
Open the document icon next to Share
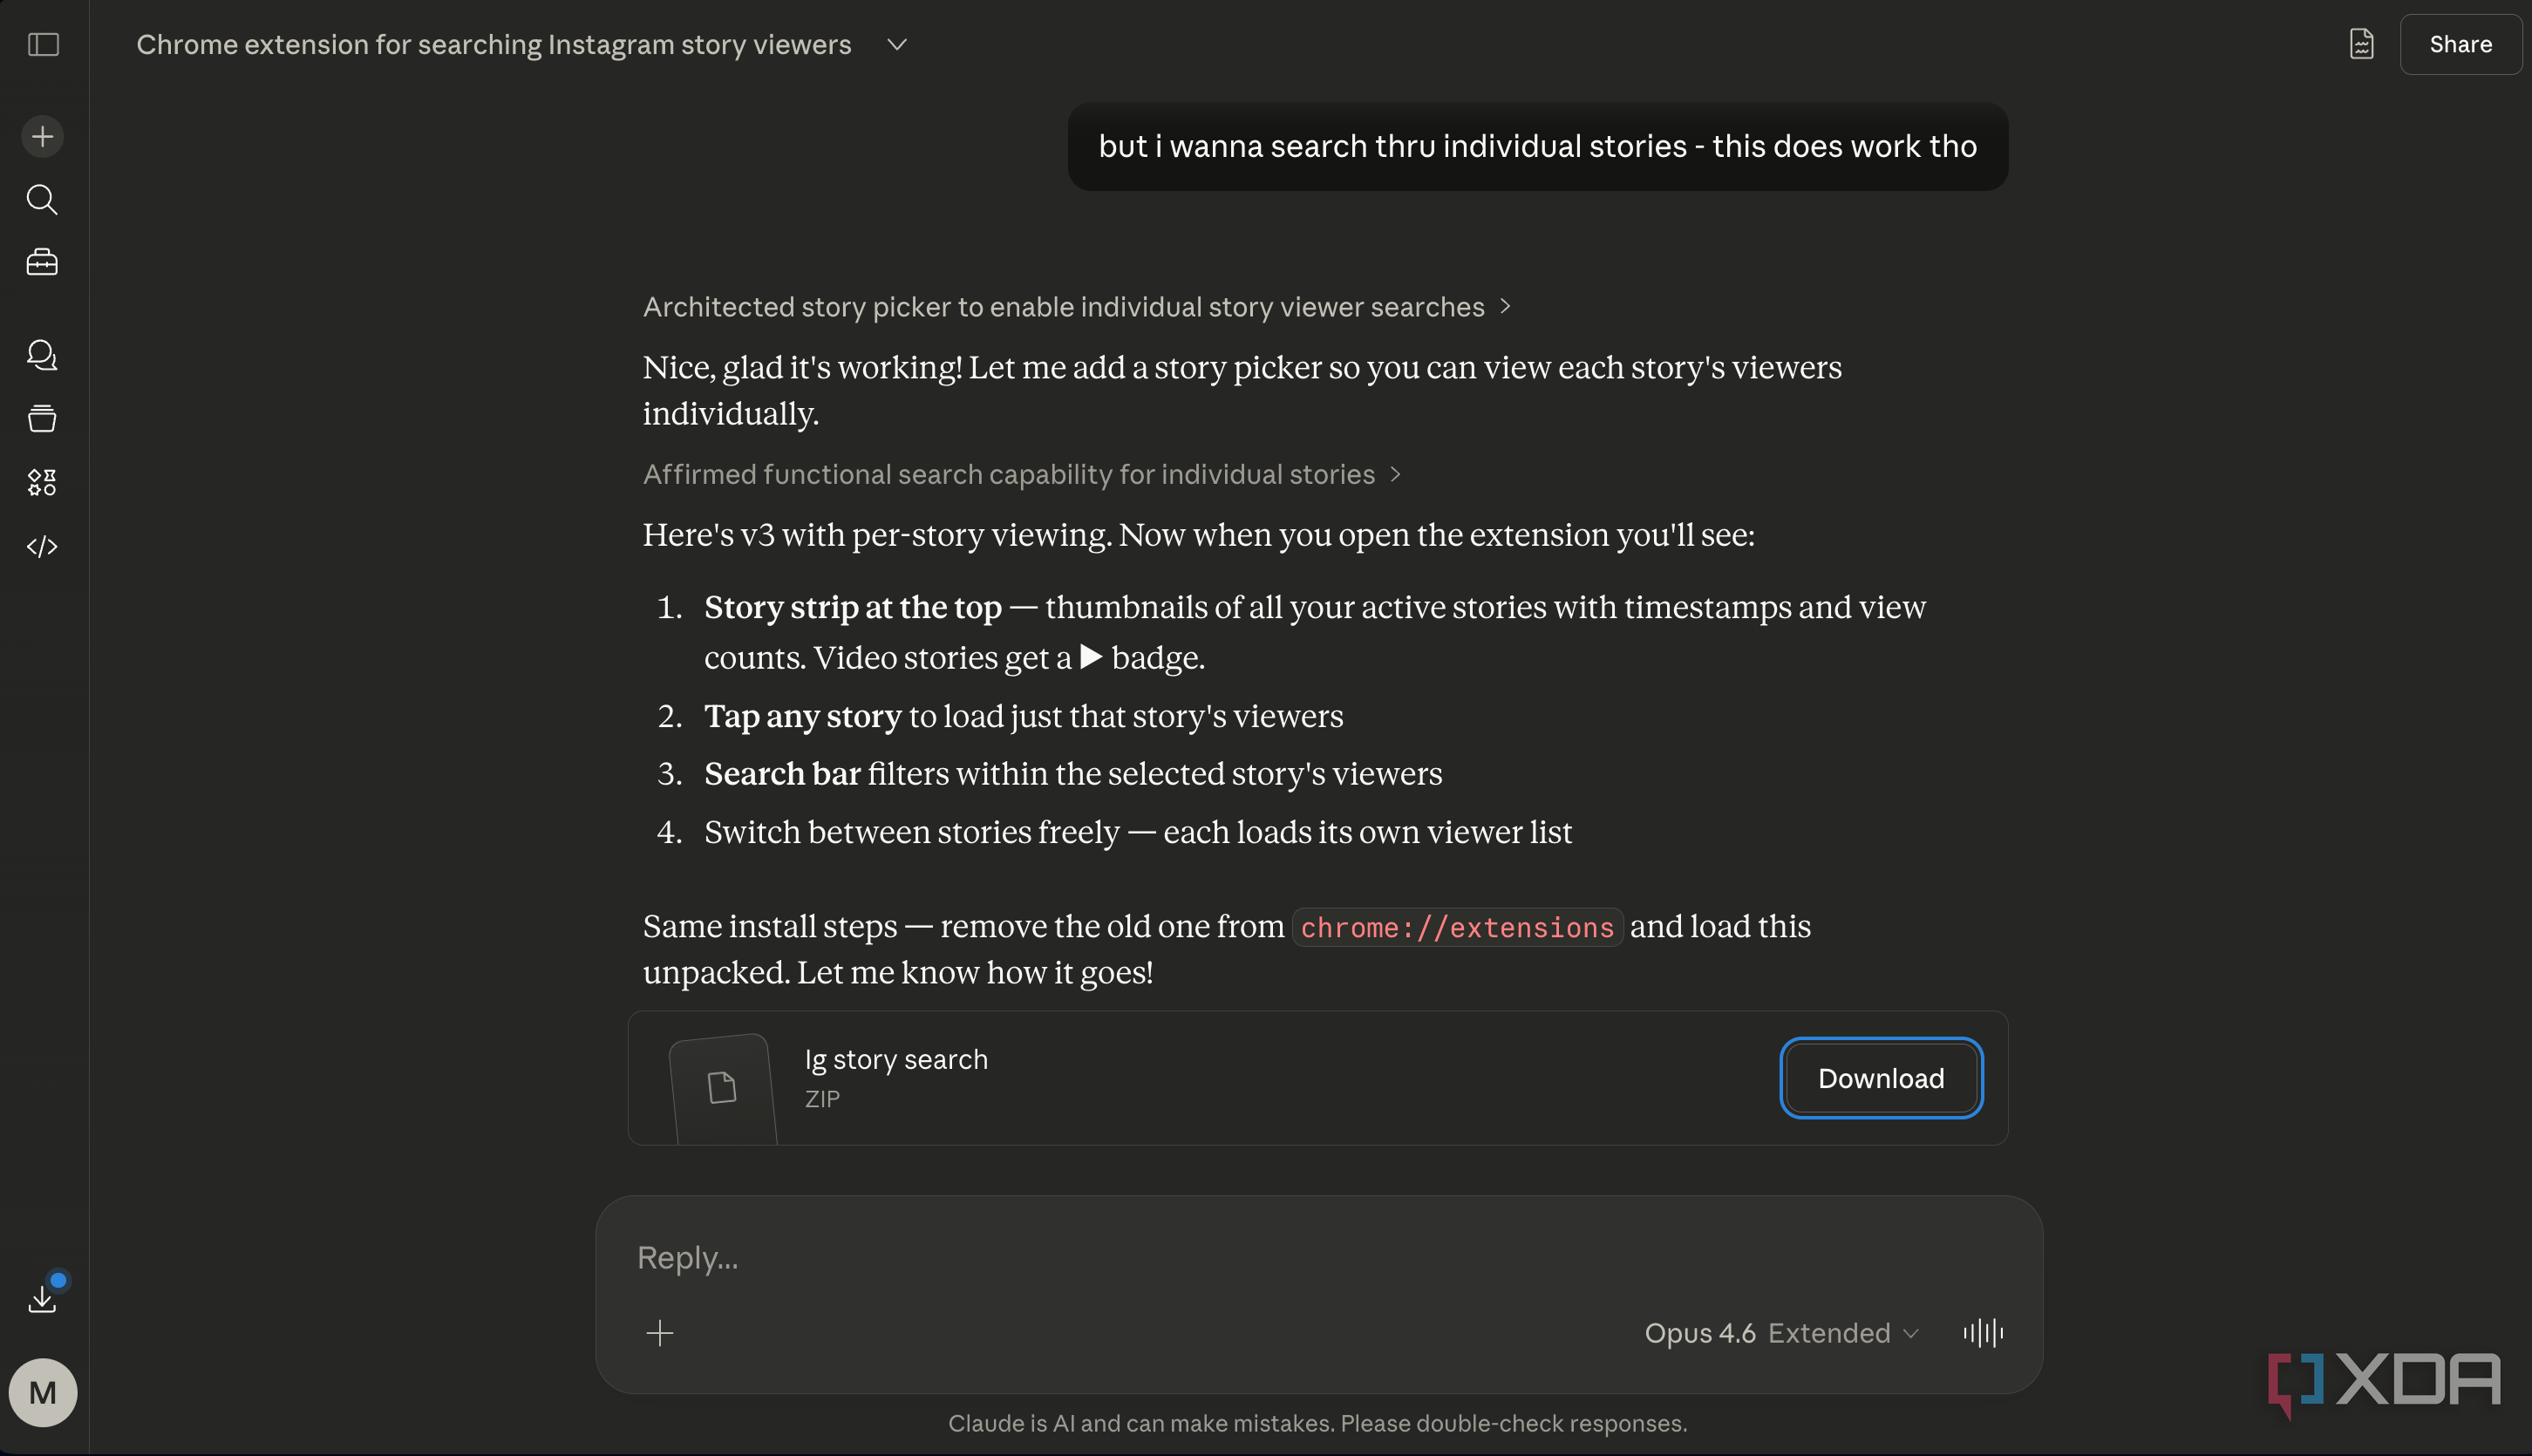point(2361,44)
